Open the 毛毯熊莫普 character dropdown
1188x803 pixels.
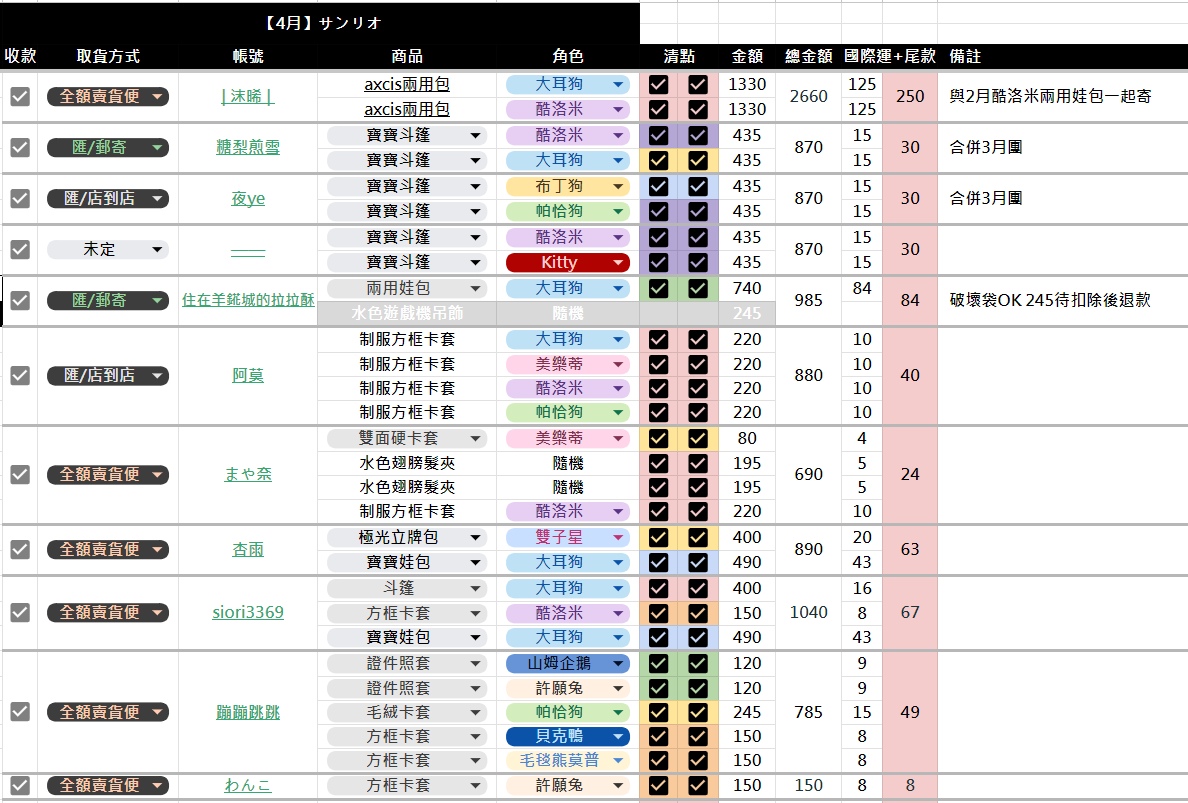point(567,760)
